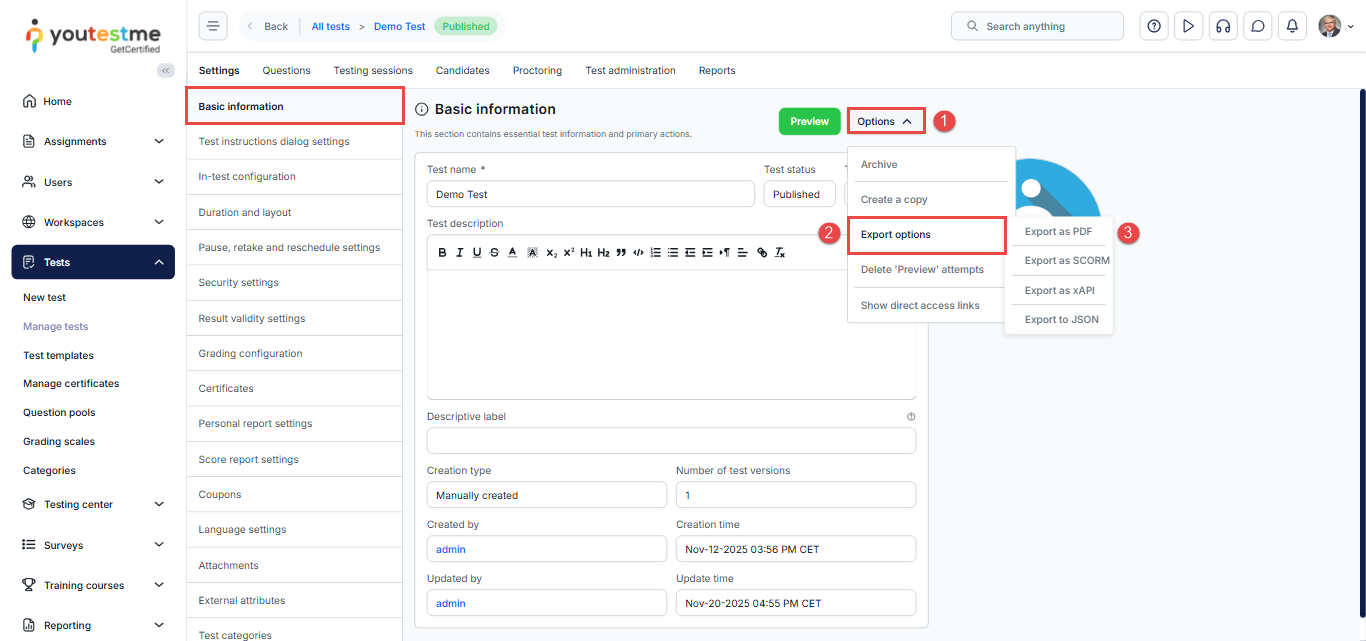Screen dimensions: 1366x641
Task: Click the headphones support icon
Action: pos(1222,26)
